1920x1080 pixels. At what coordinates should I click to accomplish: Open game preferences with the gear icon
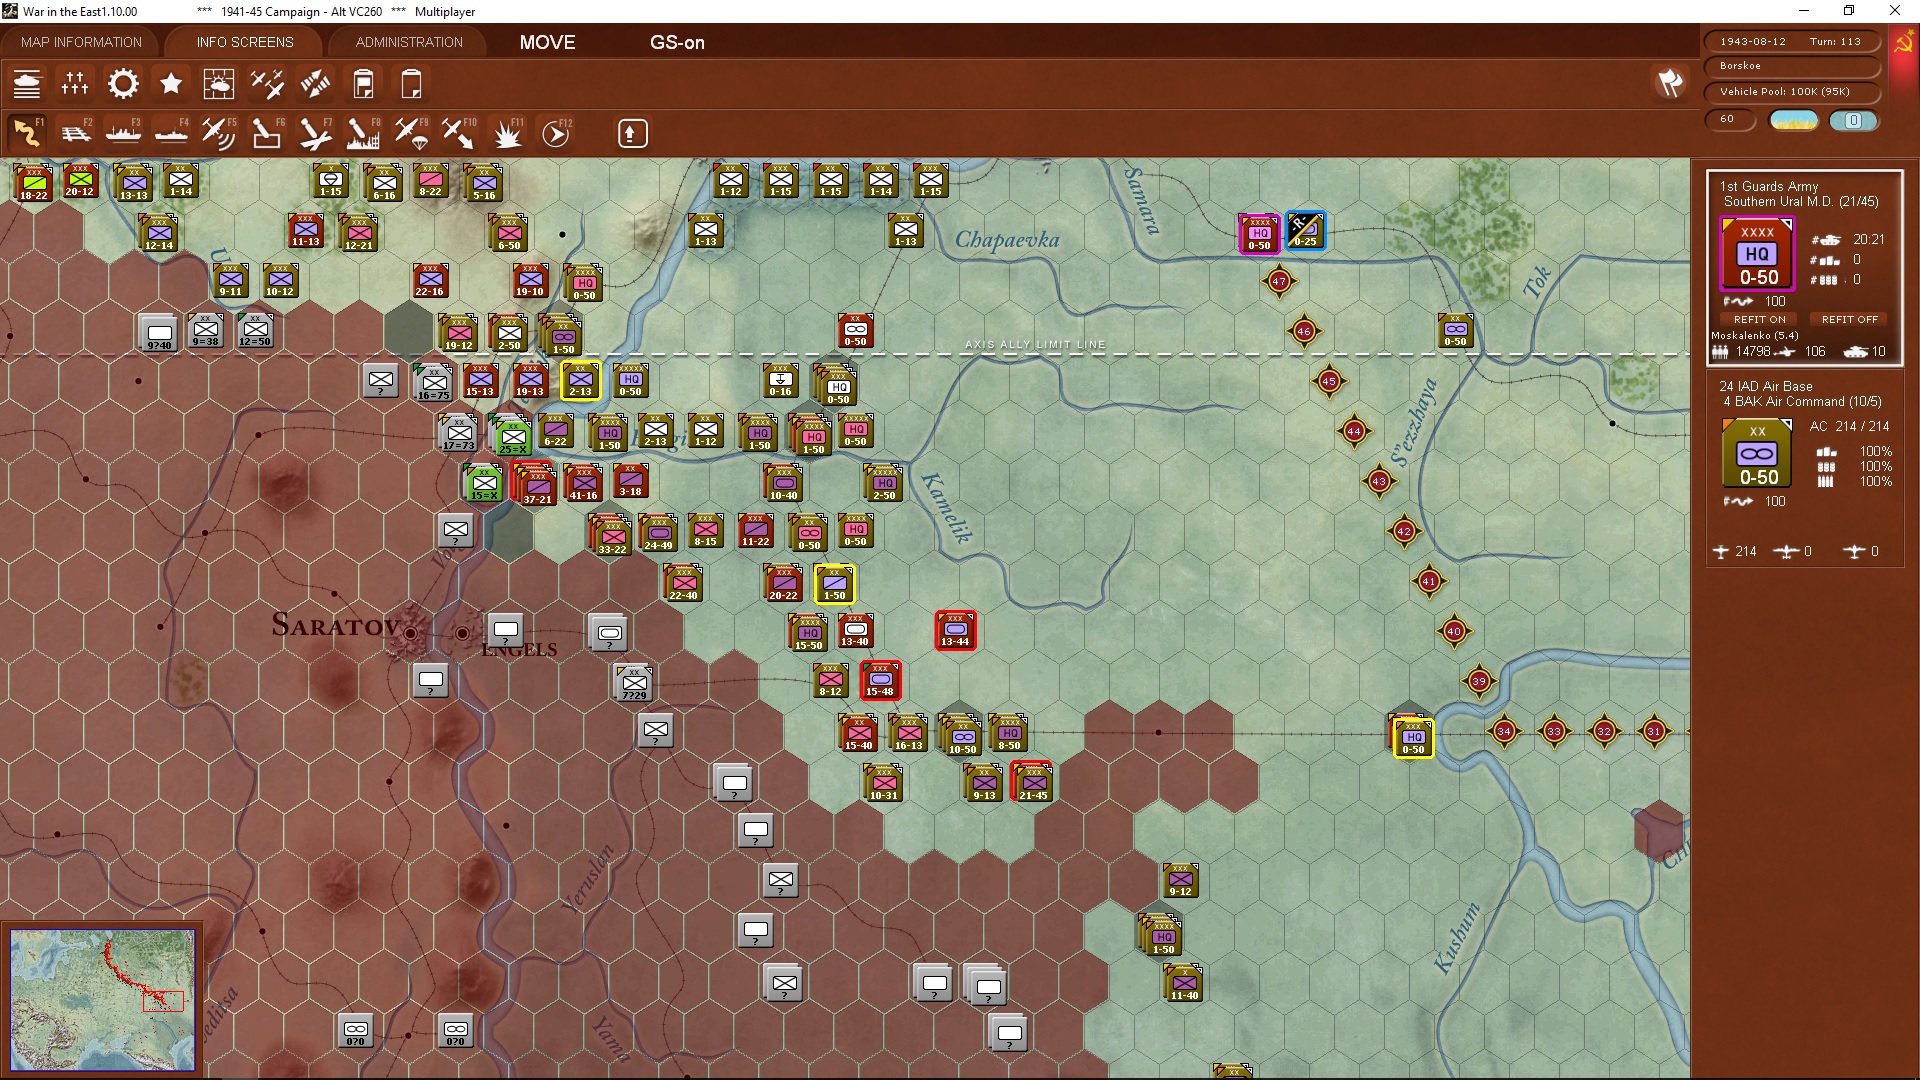click(x=123, y=84)
